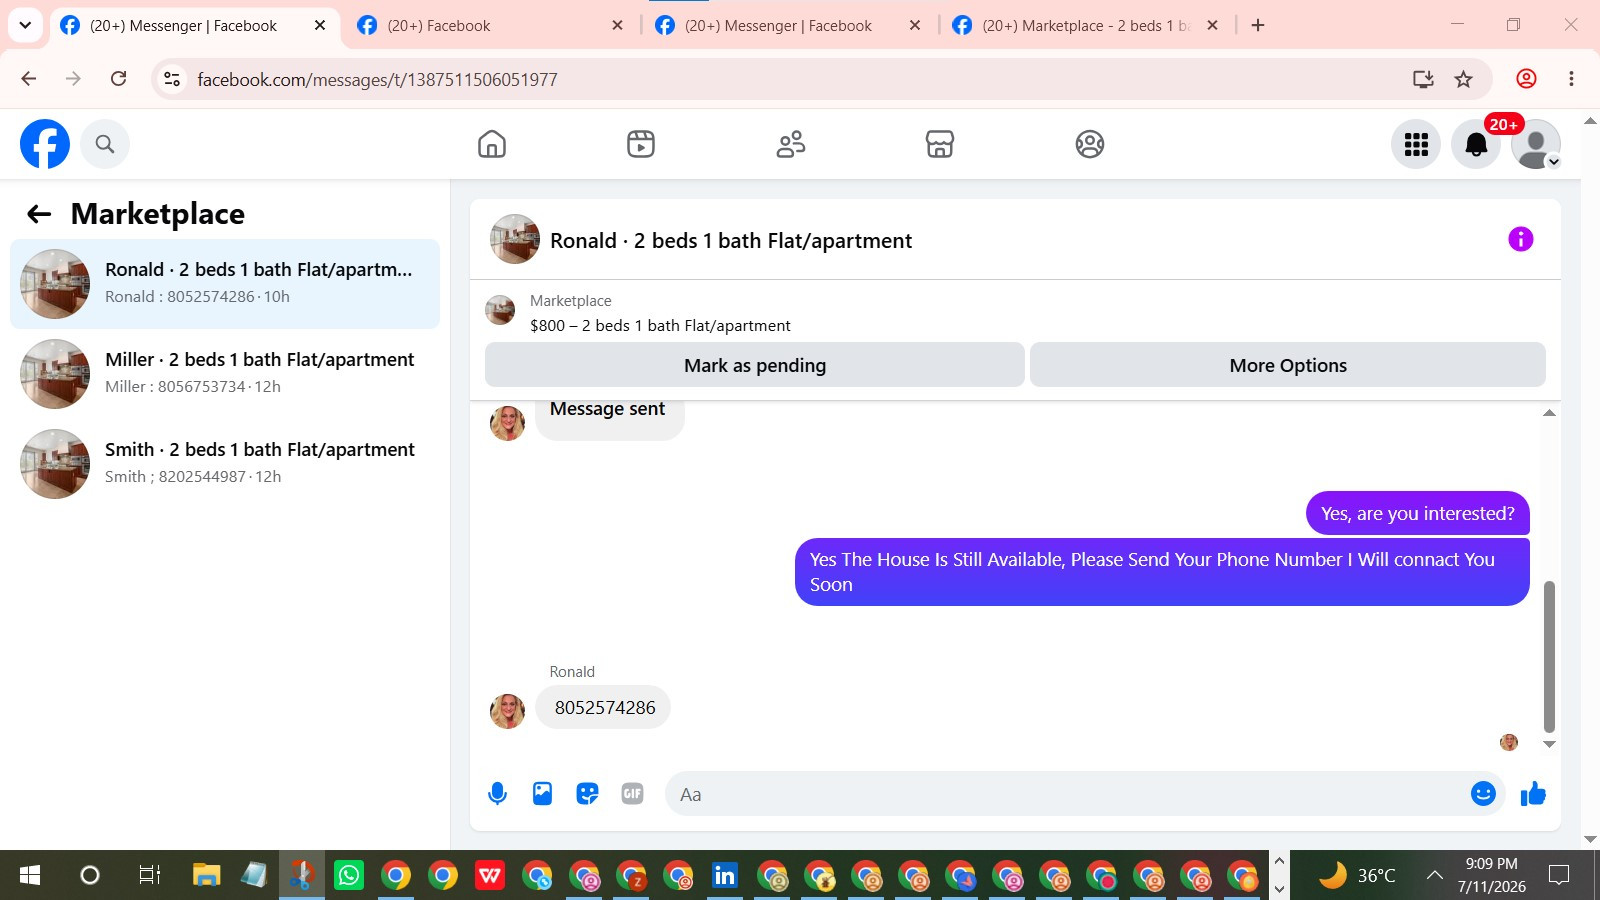1600x900 pixels.
Task: Expand the Chrome tab search dropdown
Action: tap(25, 25)
